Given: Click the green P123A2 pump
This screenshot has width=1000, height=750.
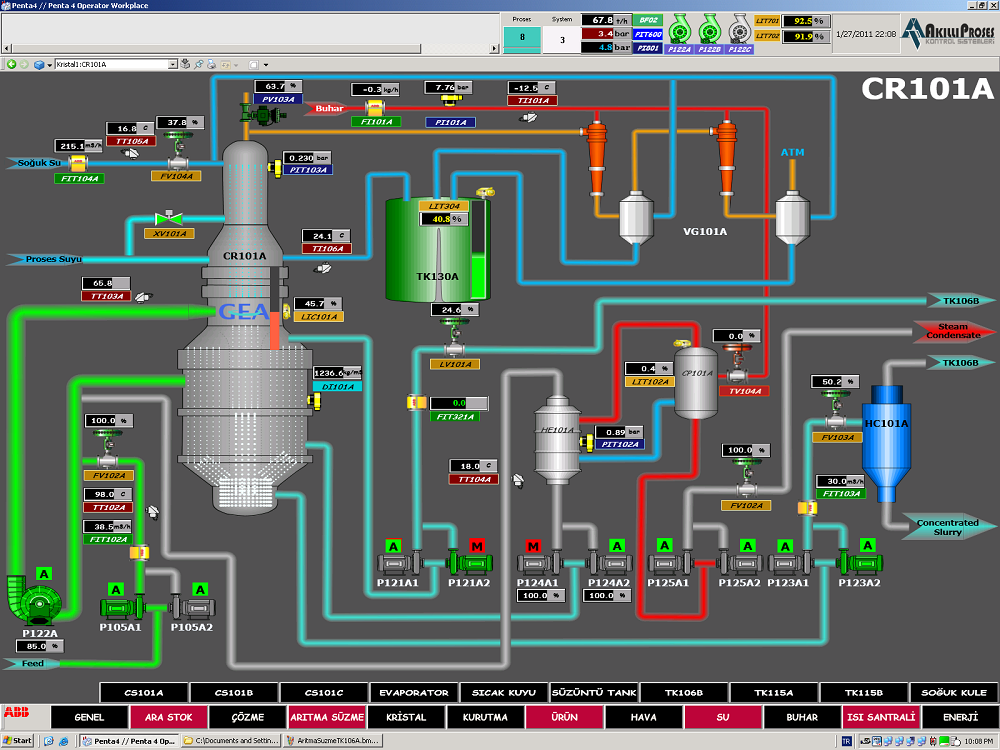Looking at the screenshot, I should point(857,564).
